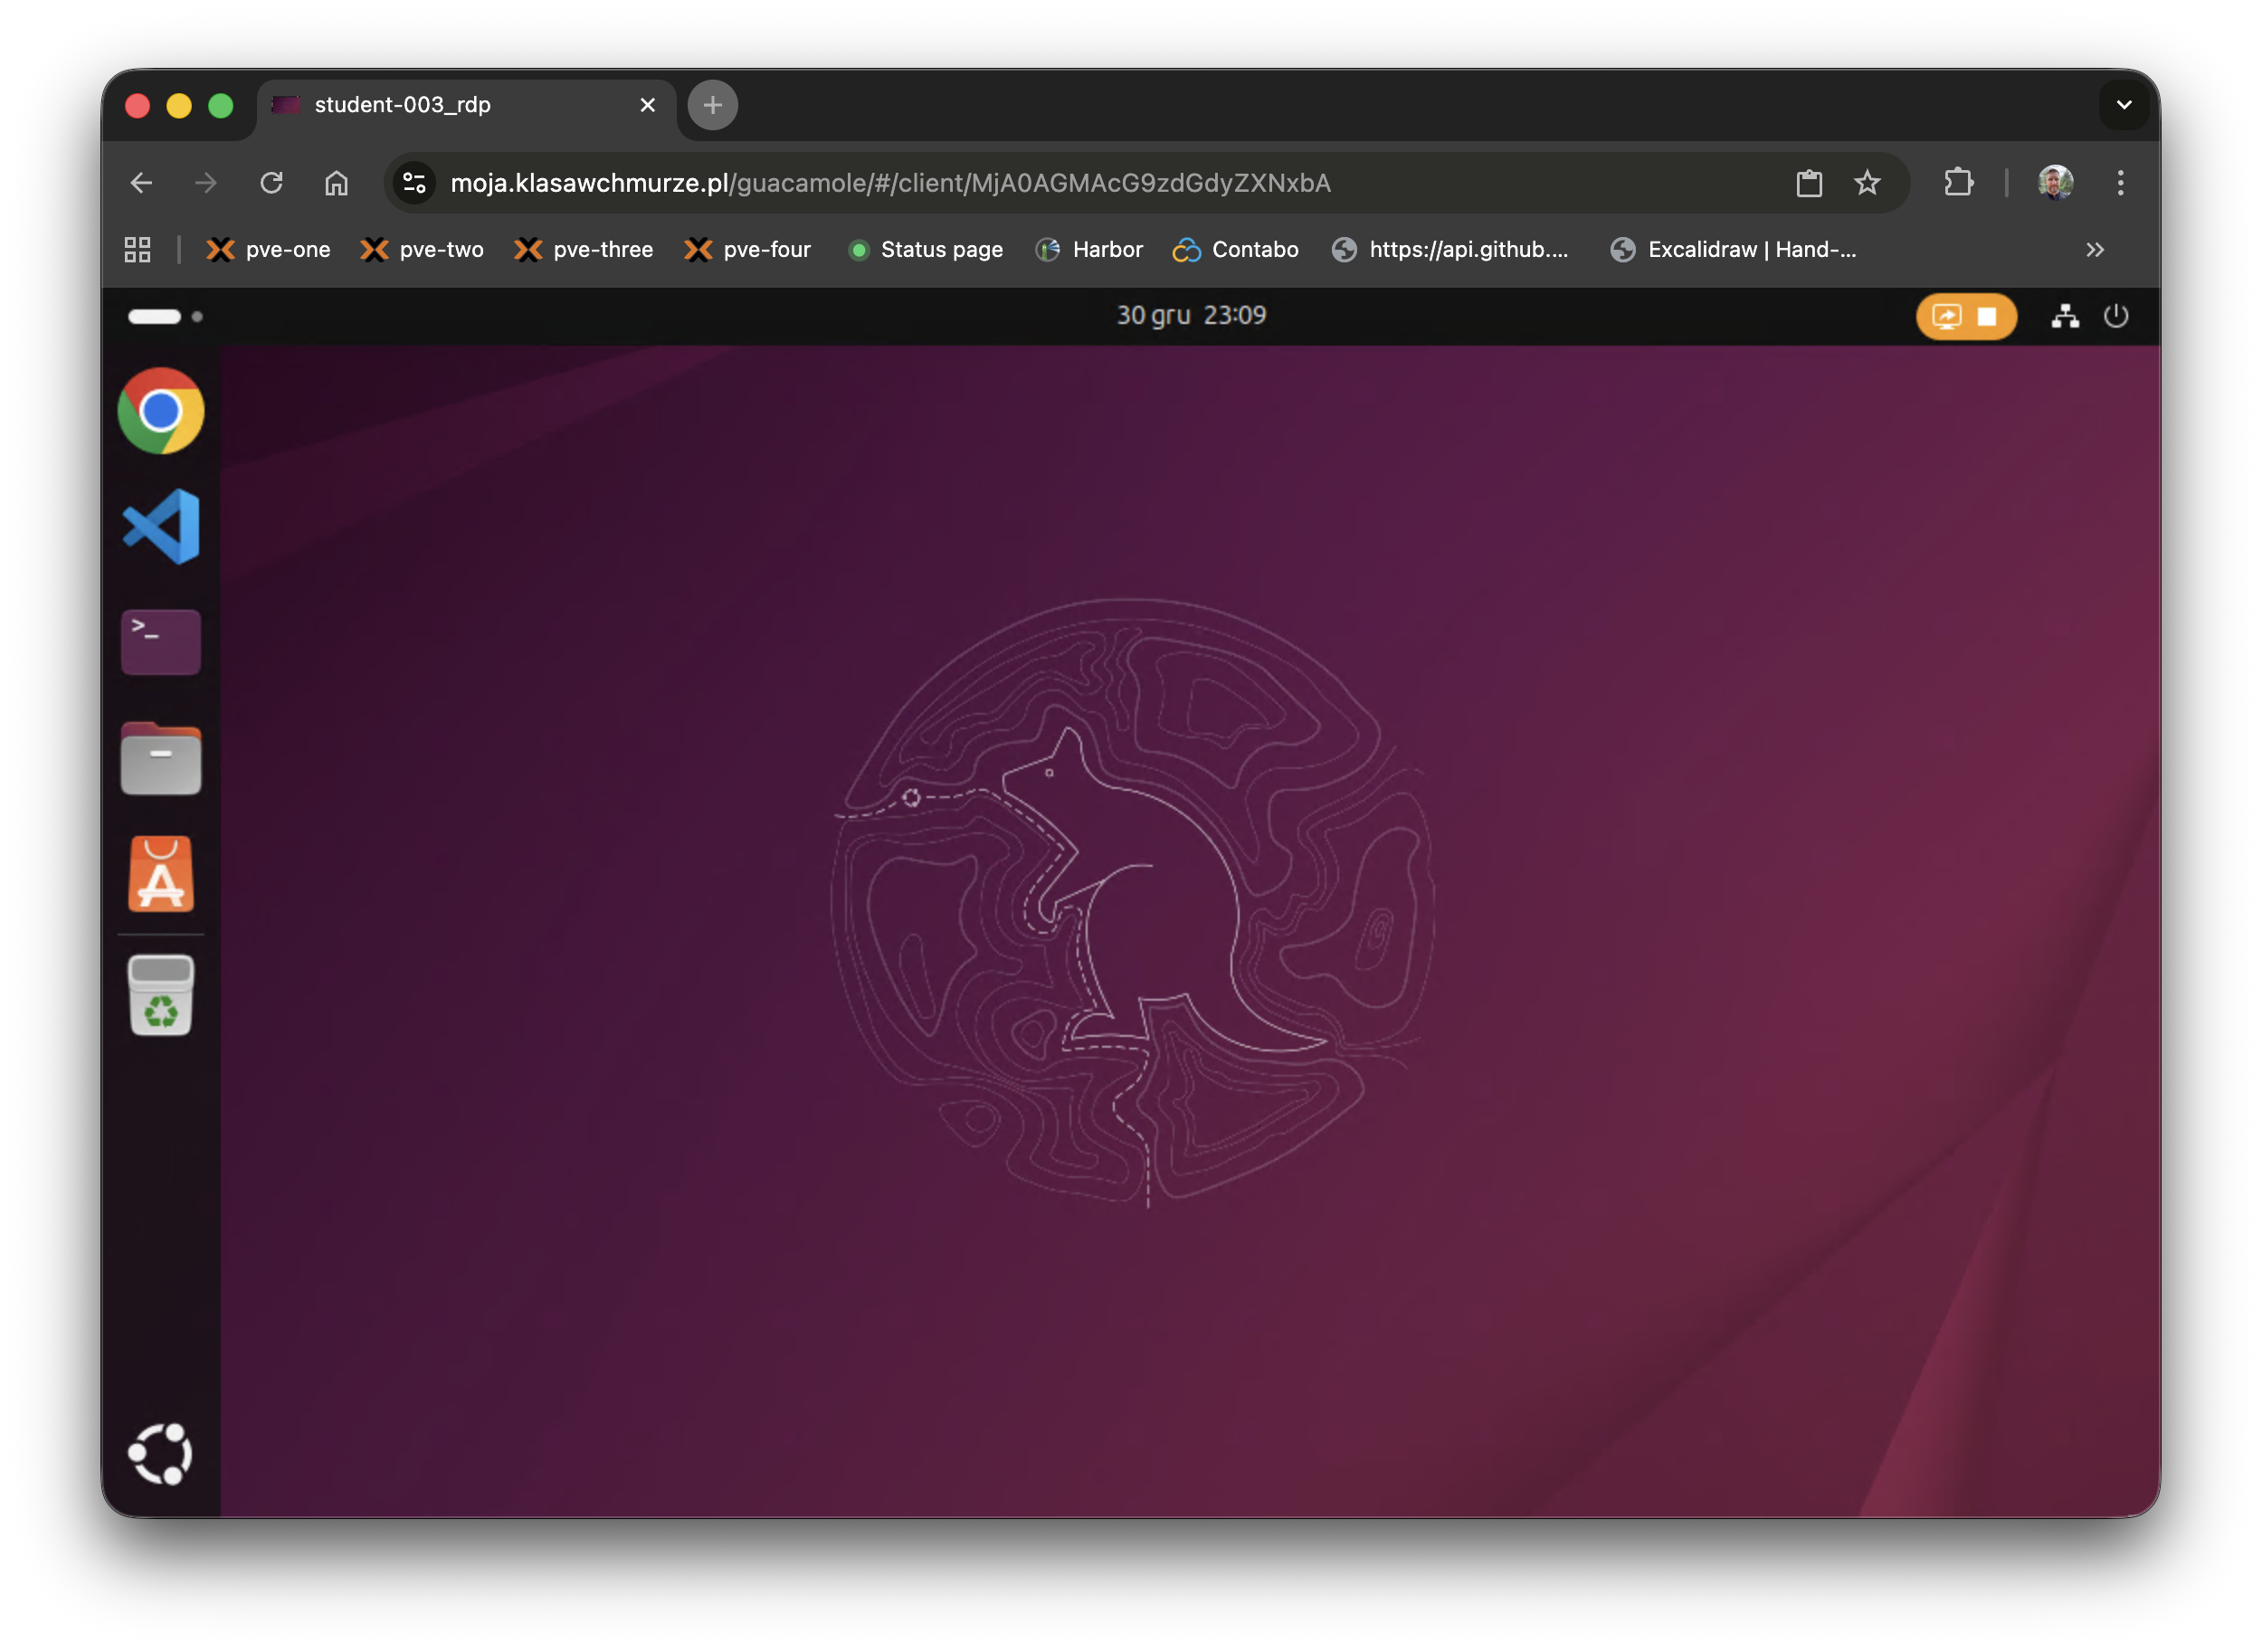Open network settings from the top bar

(x=2066, y=316)
